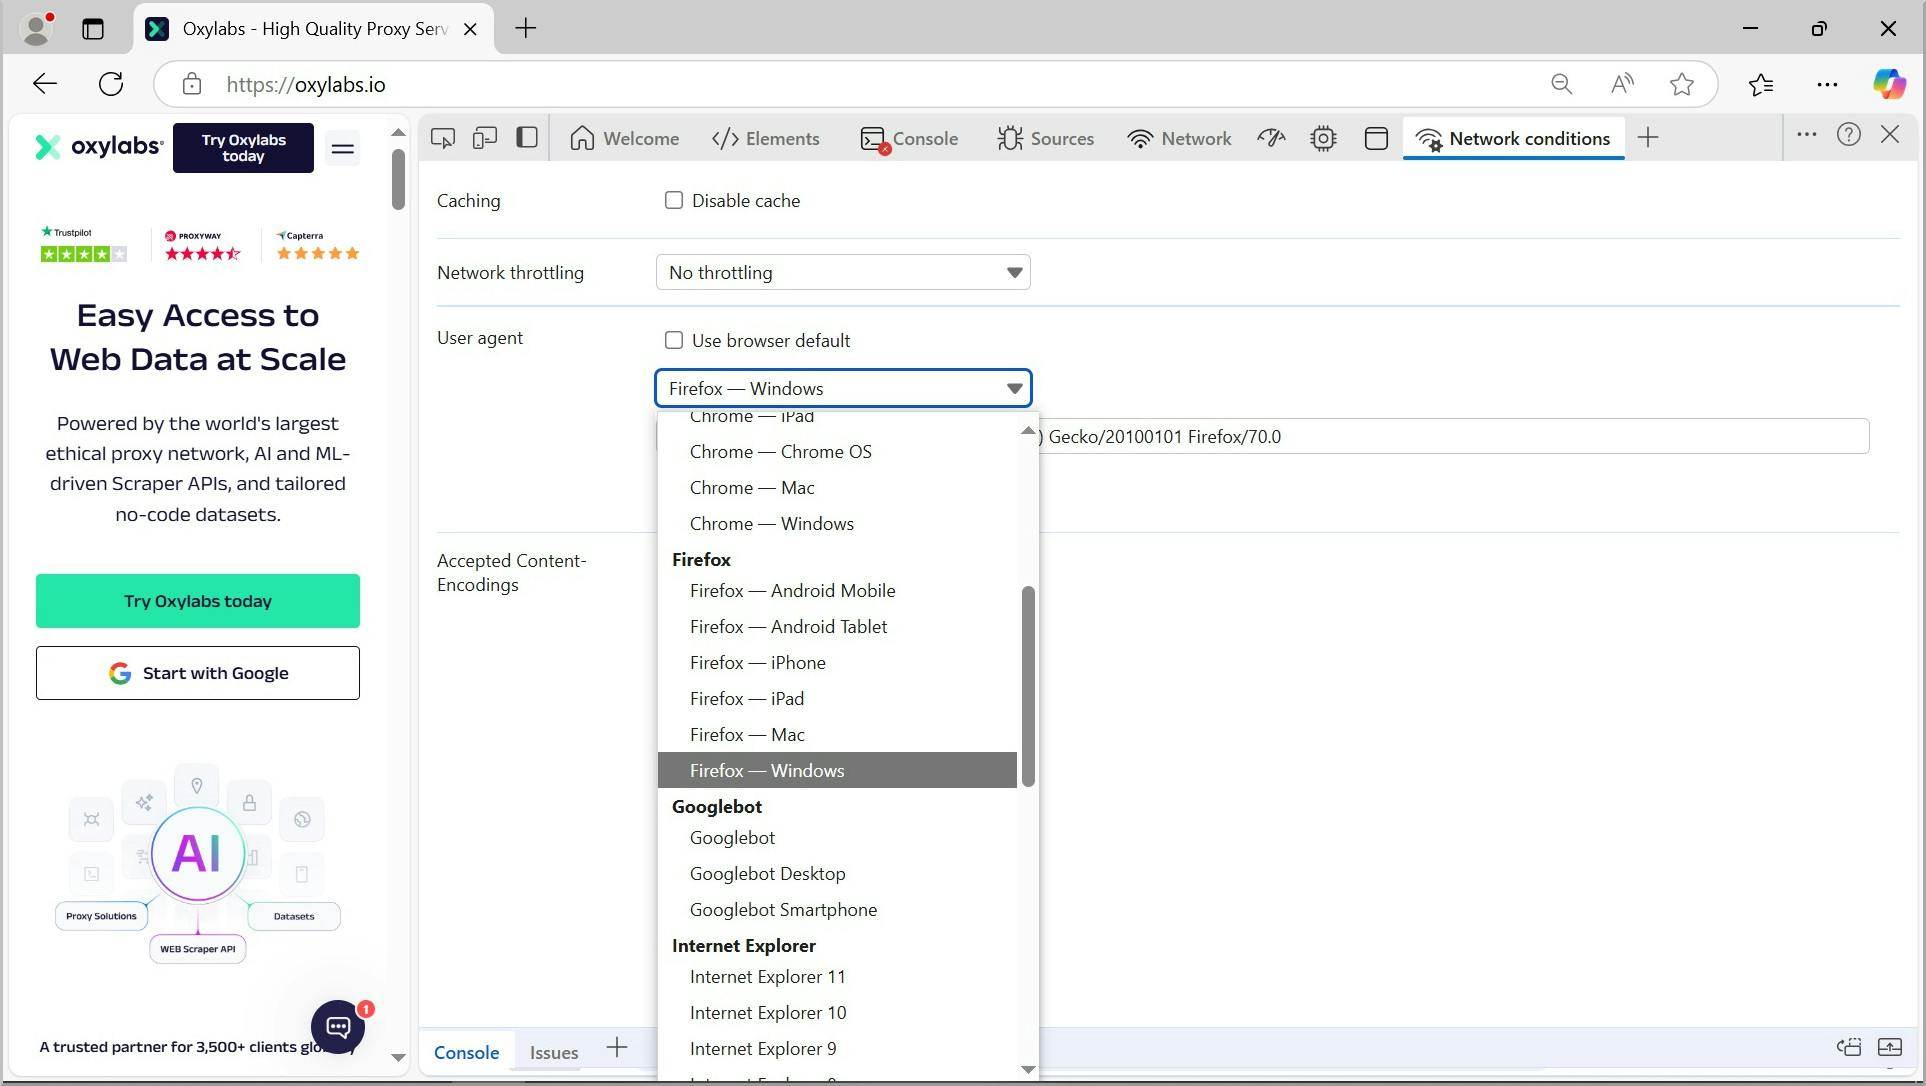Click Start with Google button
The width and height of the screenshot is (1926, 1086).
pyautogui.click(x=198, y=673)
